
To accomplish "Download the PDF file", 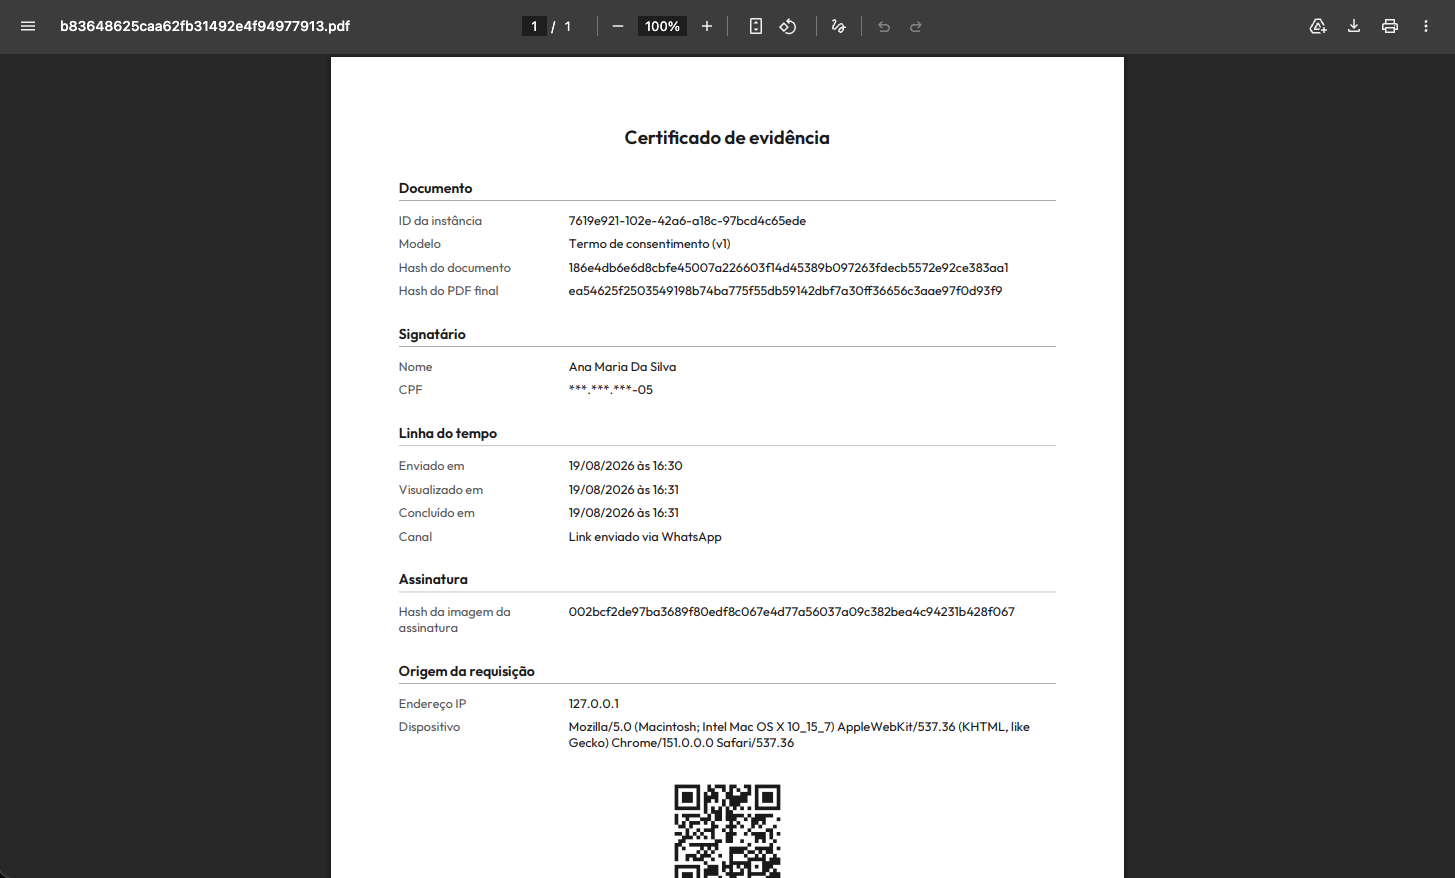I will [1354, 26].
